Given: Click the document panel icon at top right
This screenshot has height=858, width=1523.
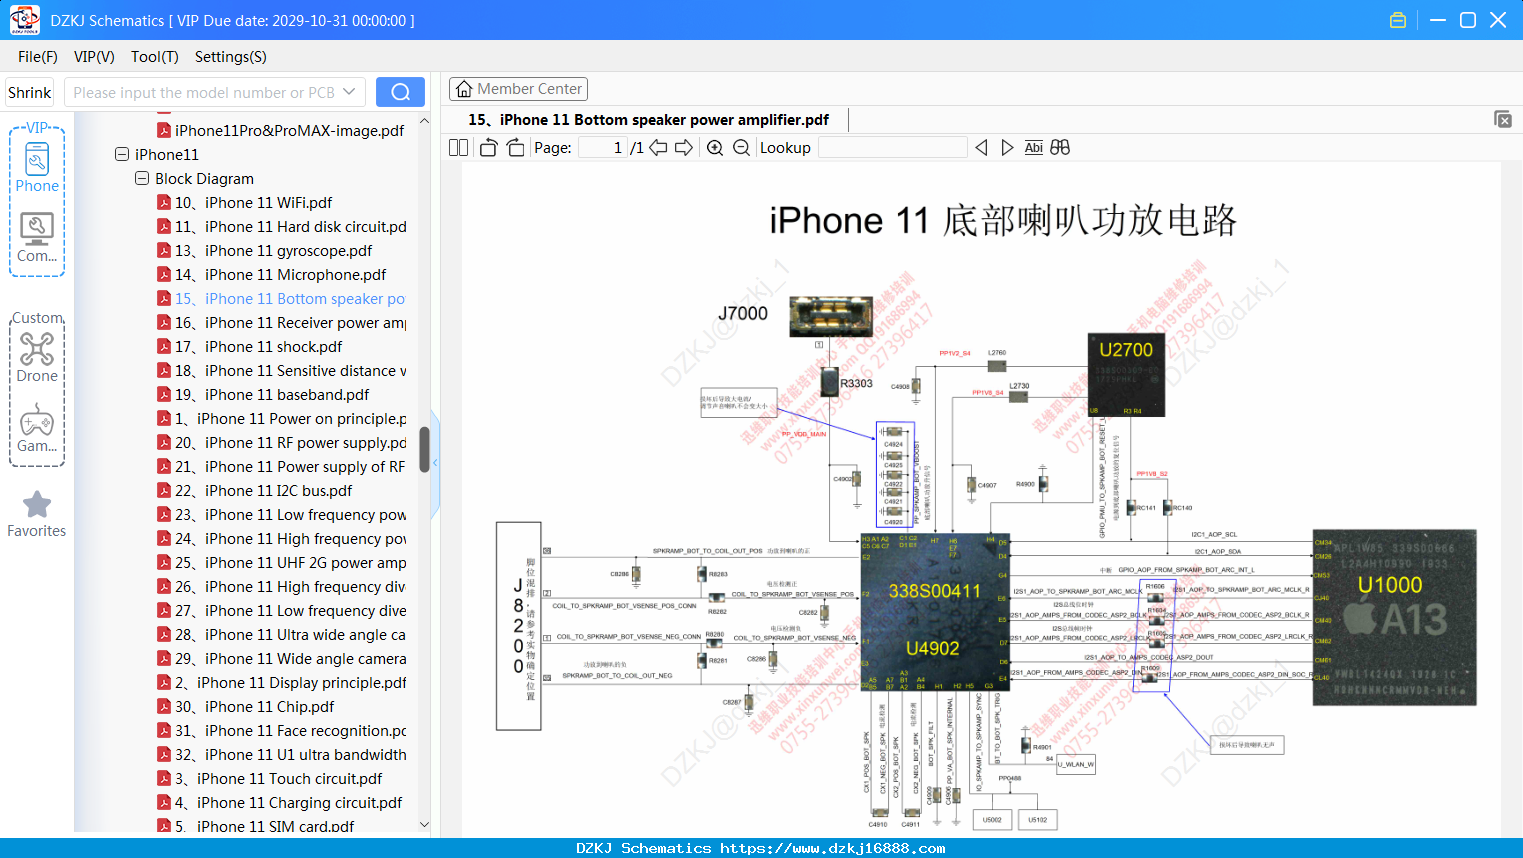Looking at the screenshot, I should [1503, 119].
